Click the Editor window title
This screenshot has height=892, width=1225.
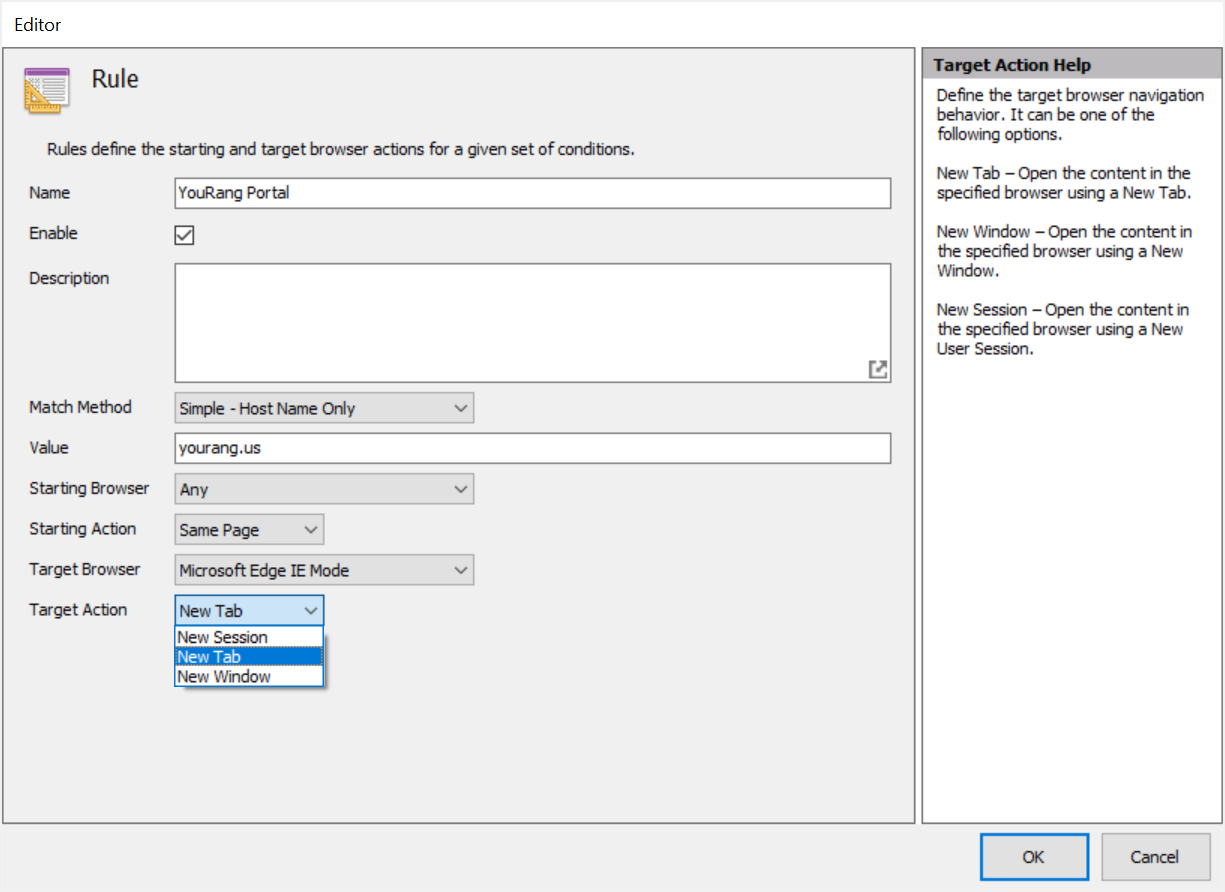pos(38,23)
